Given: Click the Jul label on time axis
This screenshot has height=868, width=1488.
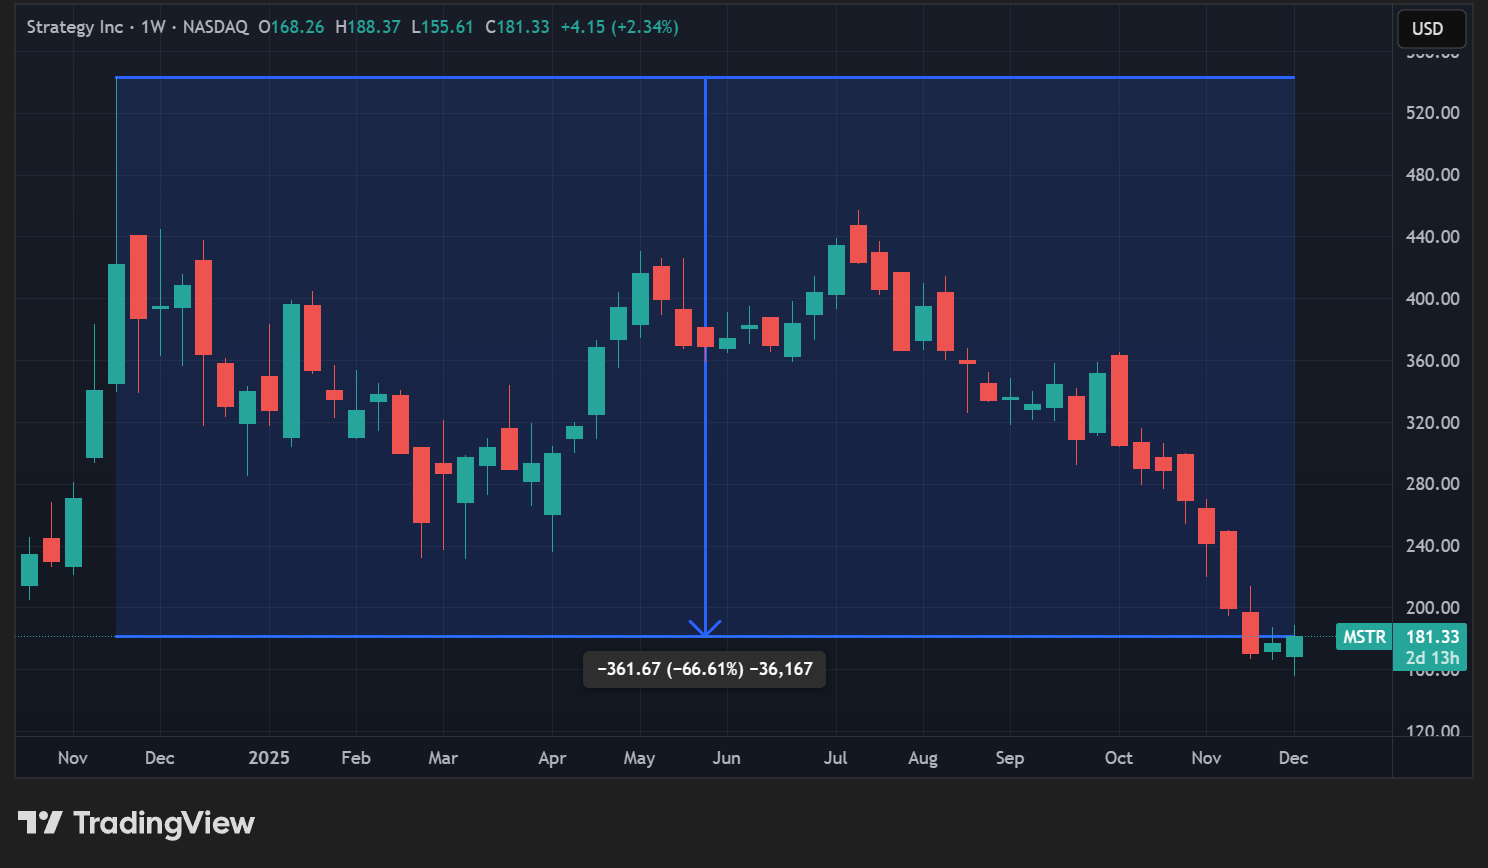Looking at the screenshot, I should tap(835, 758).
